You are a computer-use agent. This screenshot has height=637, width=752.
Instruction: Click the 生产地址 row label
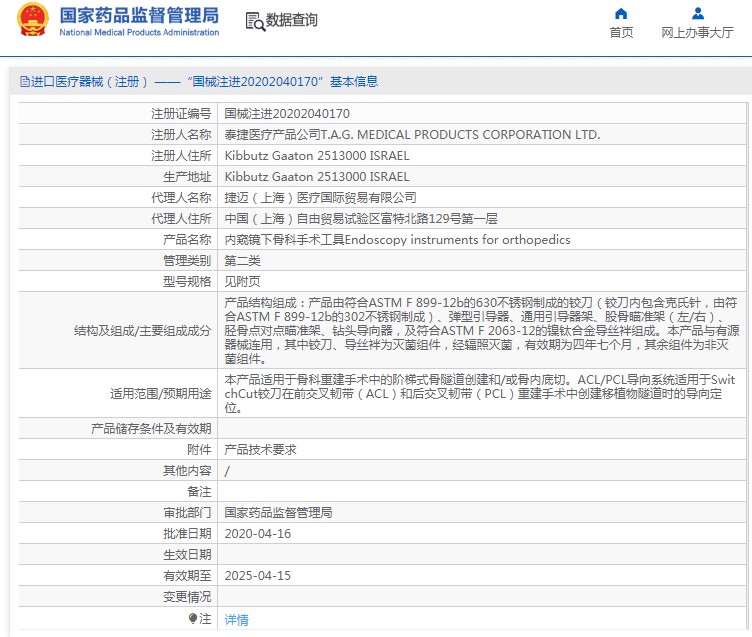coord(187,177)
